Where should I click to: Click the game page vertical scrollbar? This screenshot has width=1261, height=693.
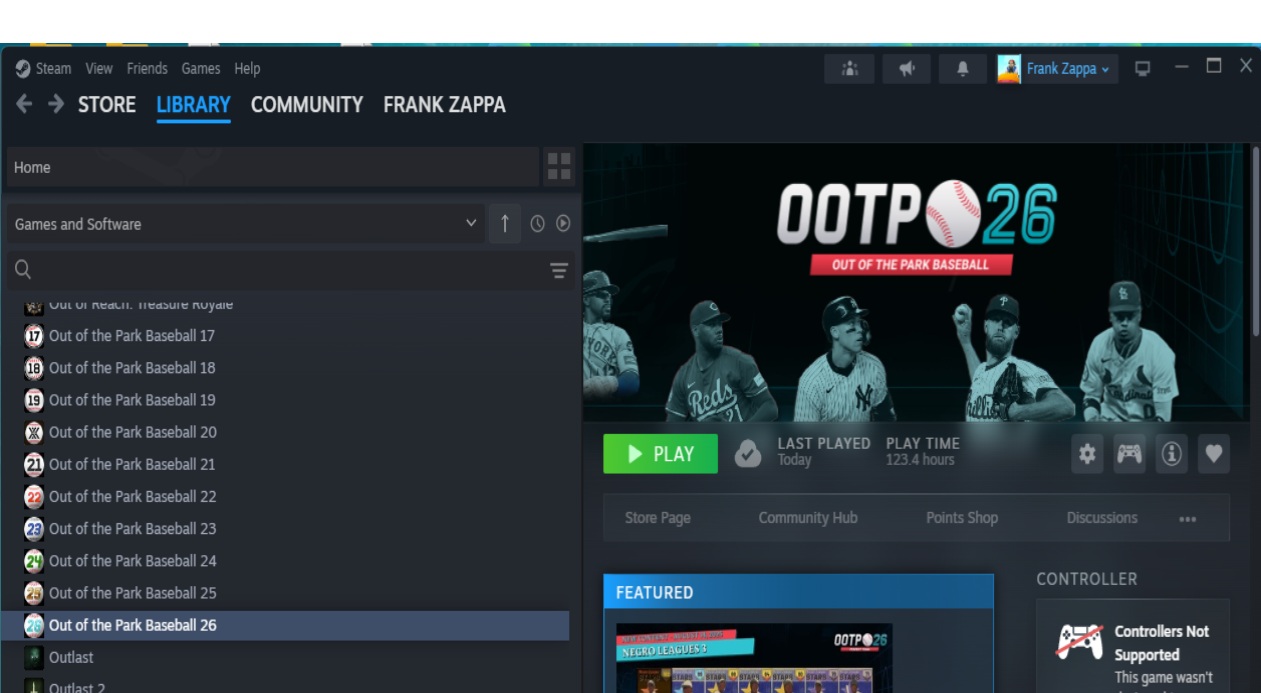point(1255,240)
